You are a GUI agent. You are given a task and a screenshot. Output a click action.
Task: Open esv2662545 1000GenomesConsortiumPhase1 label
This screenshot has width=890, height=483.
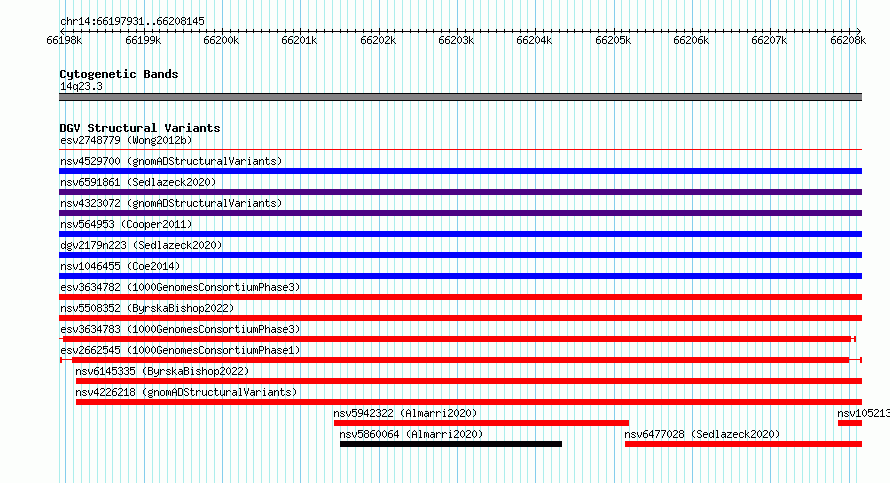click(x=180, y=350)
